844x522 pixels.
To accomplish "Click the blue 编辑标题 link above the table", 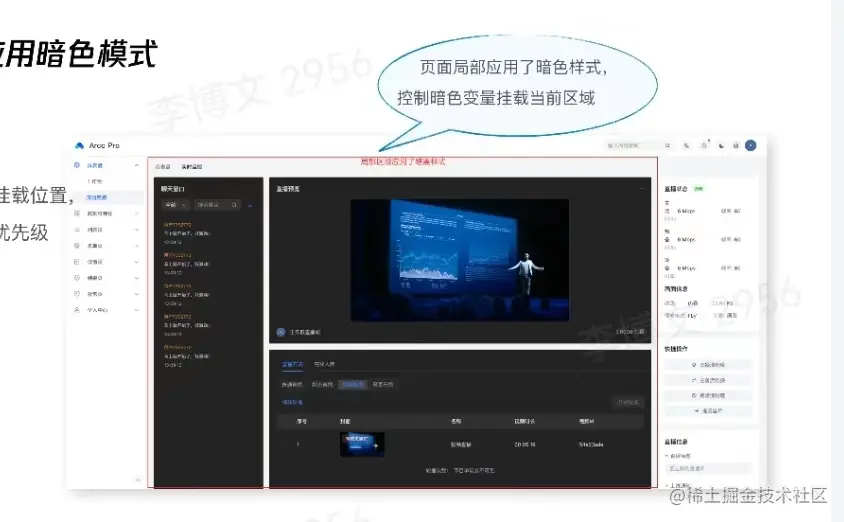I will 292,403.
